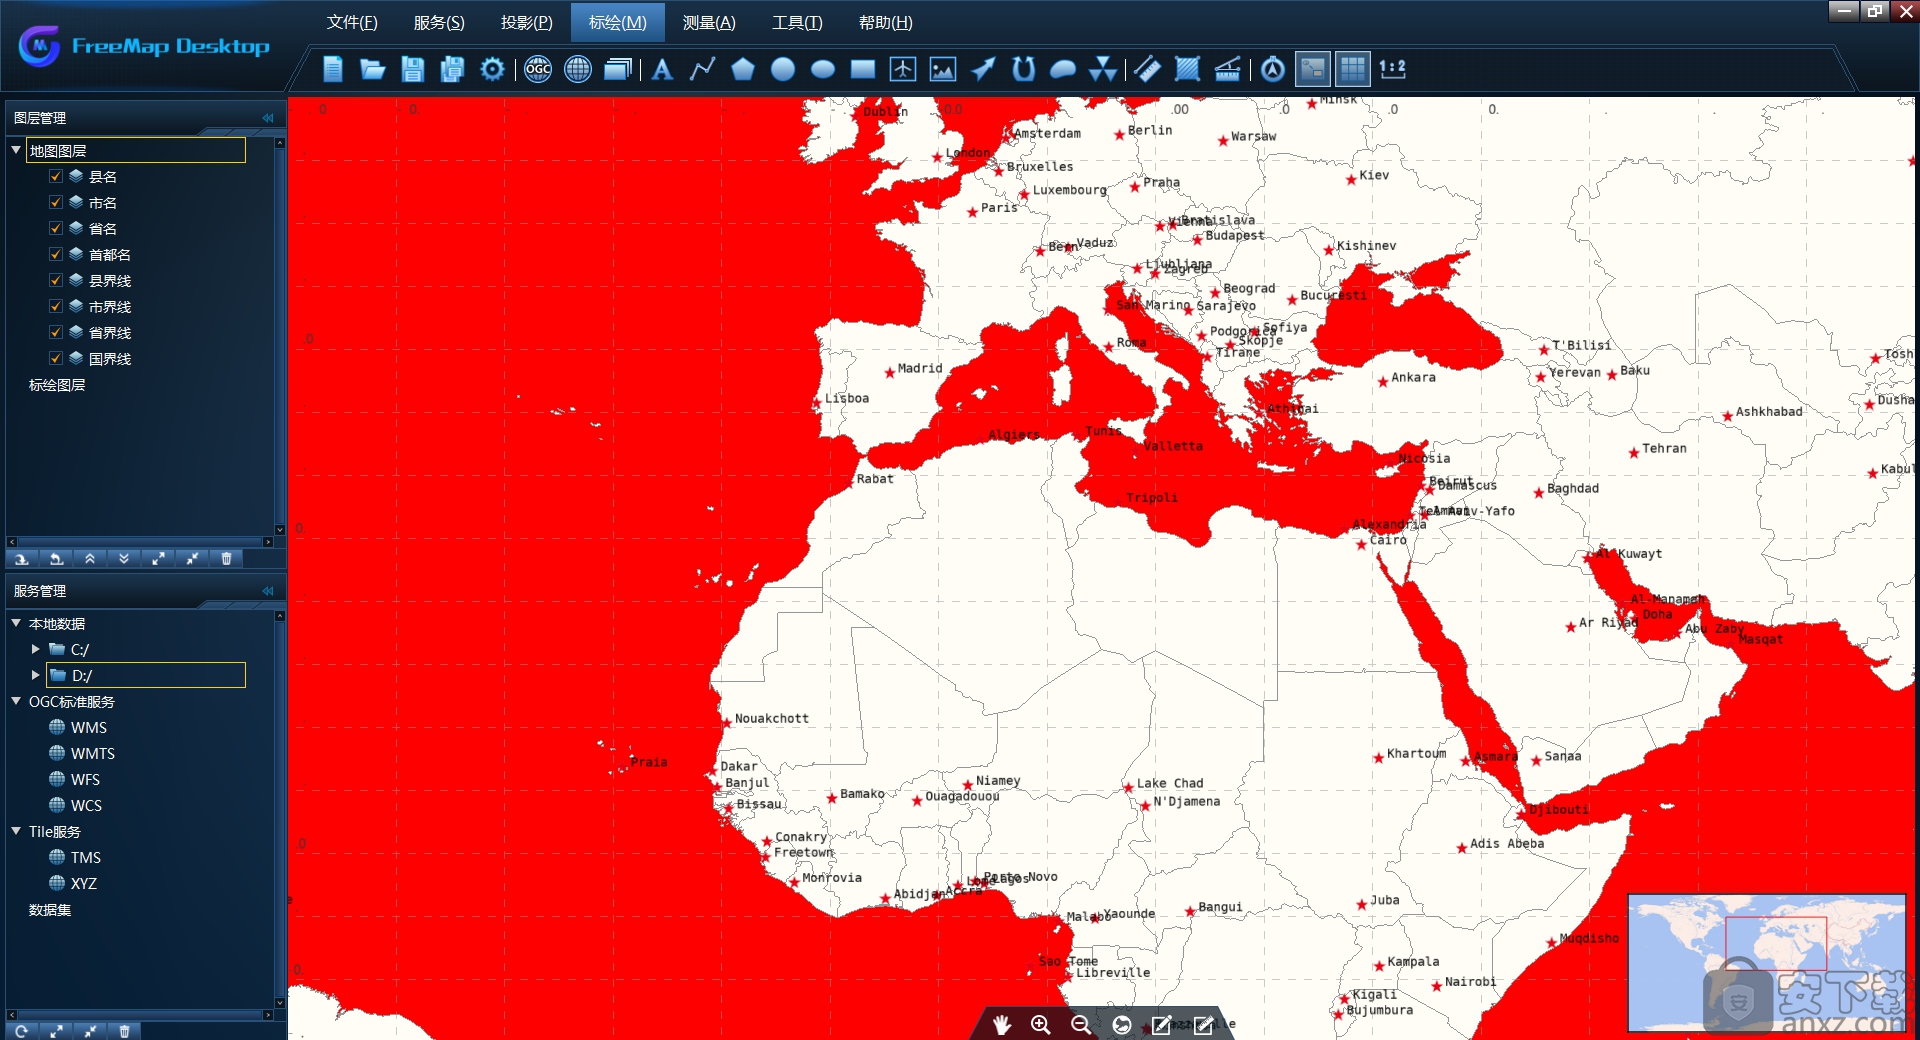Select the arrow plotting tool

click(x=983, y=69)
